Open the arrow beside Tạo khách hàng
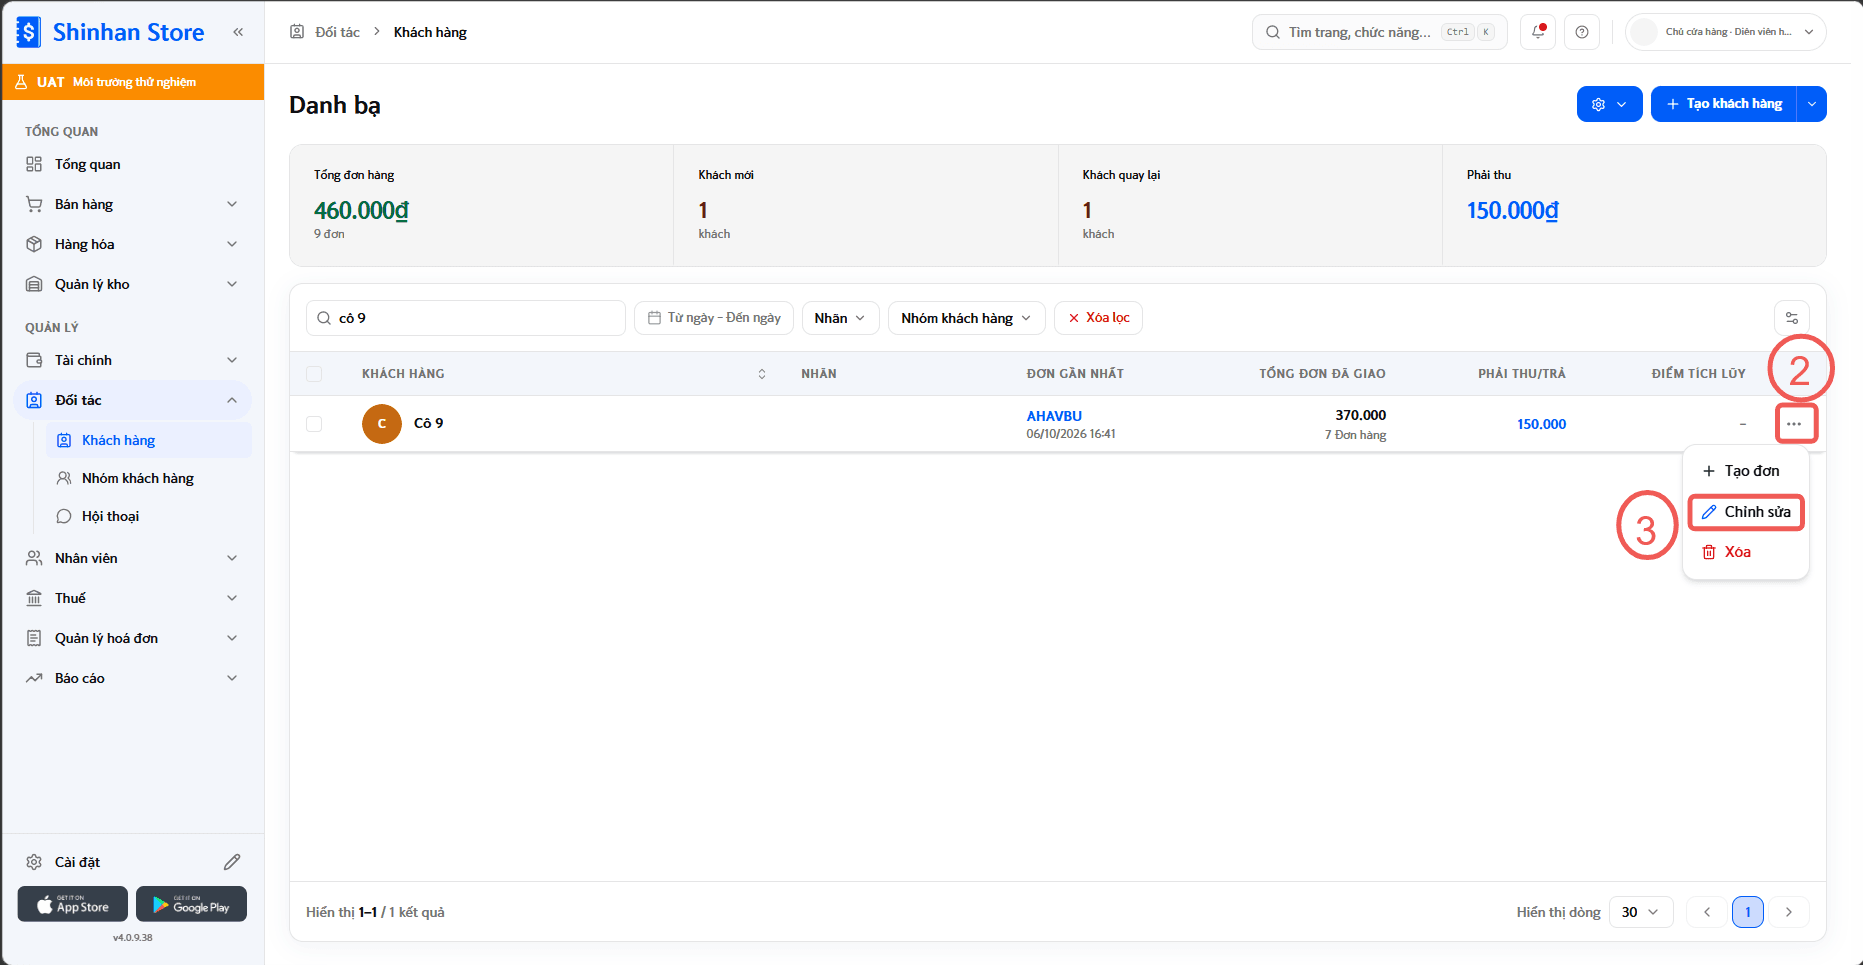The height and width of the screenshot is (965, 1863). [x=1812, y=104]
